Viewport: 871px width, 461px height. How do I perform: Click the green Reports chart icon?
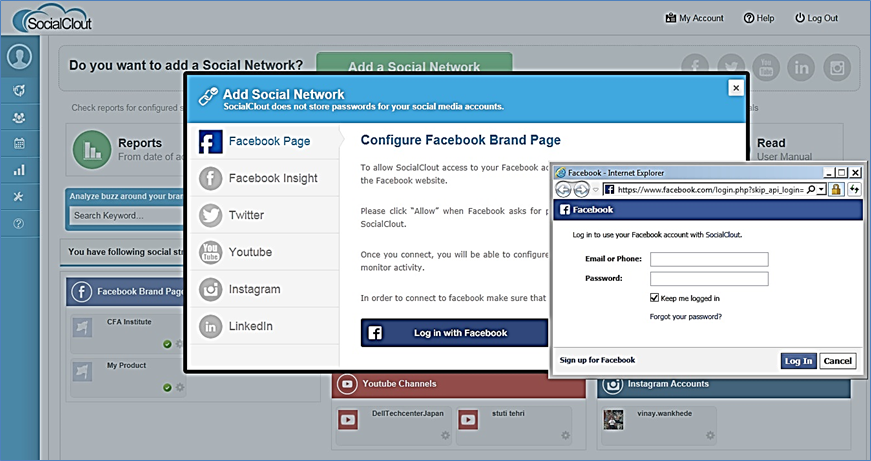[x=92, y=149]
